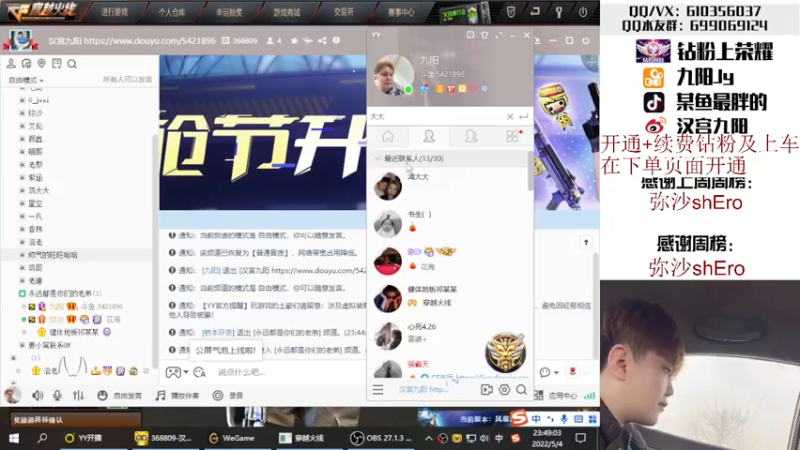Expand the 一凡 sub-channel
This screenshot has height=450, width=800.
22,216
